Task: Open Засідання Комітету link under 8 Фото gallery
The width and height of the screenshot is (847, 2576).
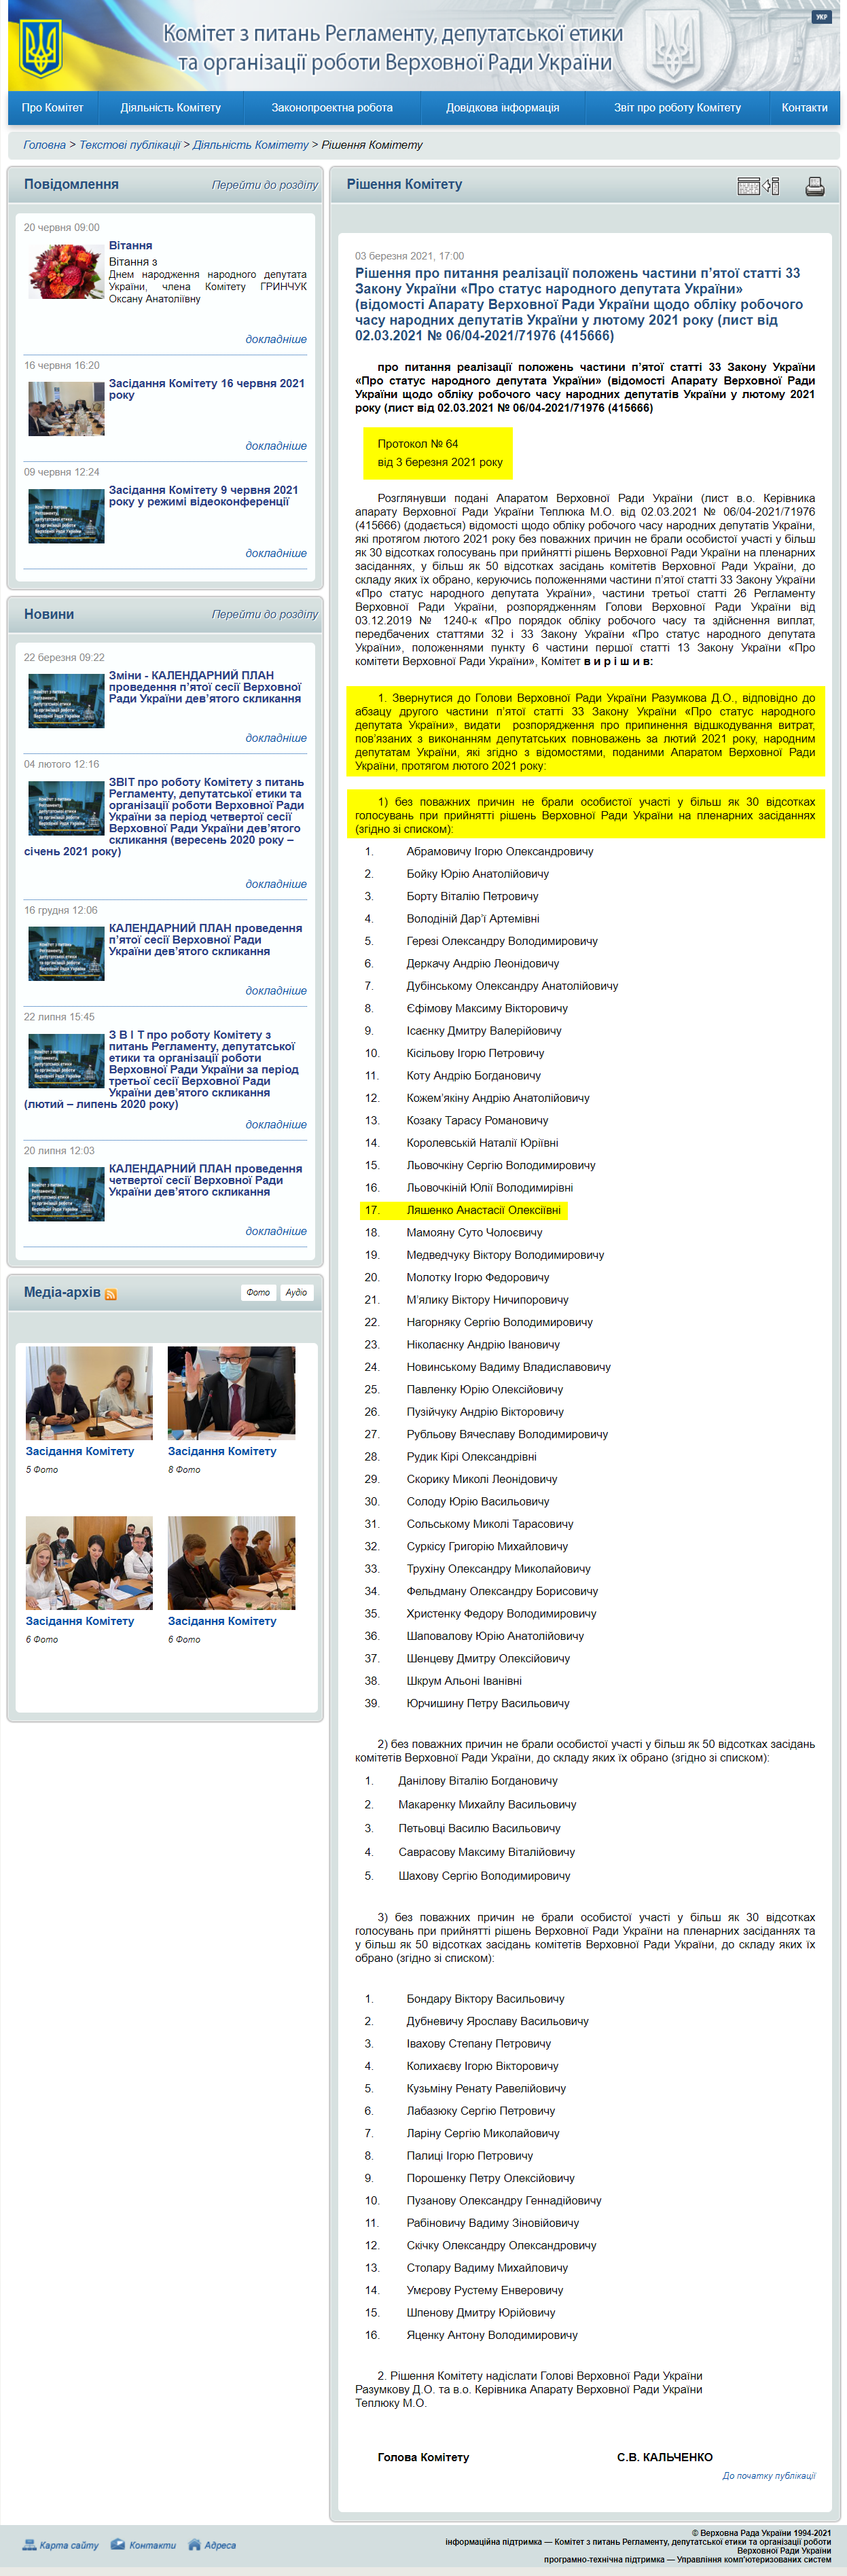Action: [x=222, y=1451]
